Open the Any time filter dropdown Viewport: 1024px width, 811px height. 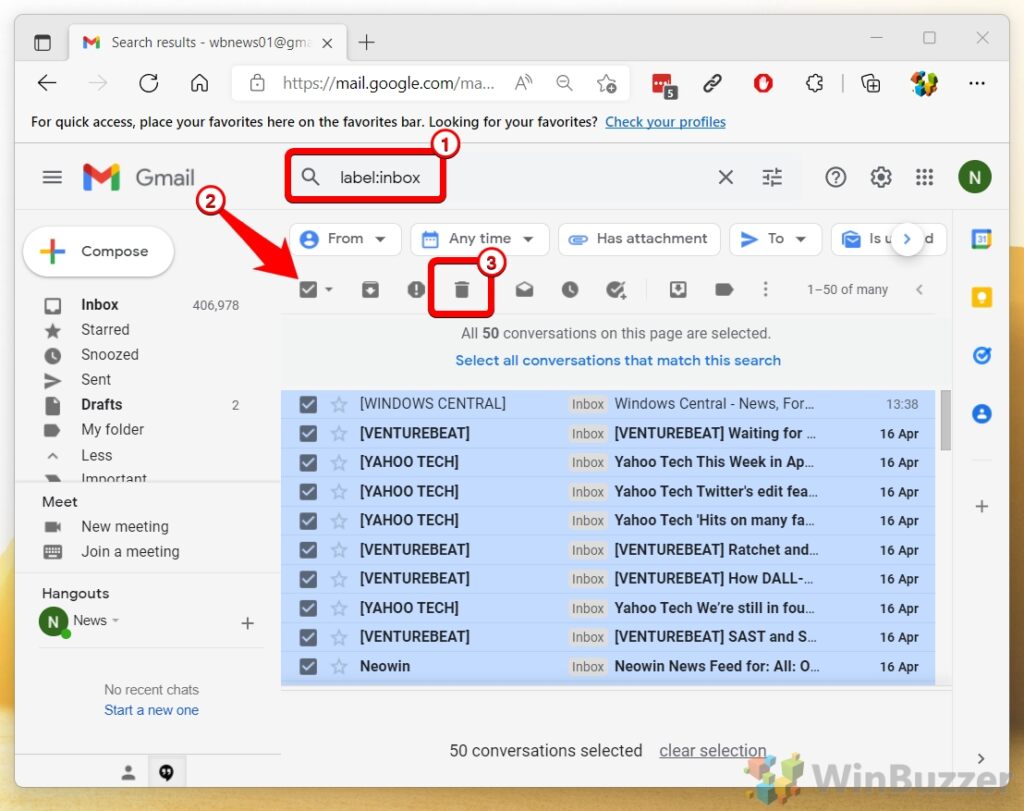pyautogui.click(x=479, y=239)
